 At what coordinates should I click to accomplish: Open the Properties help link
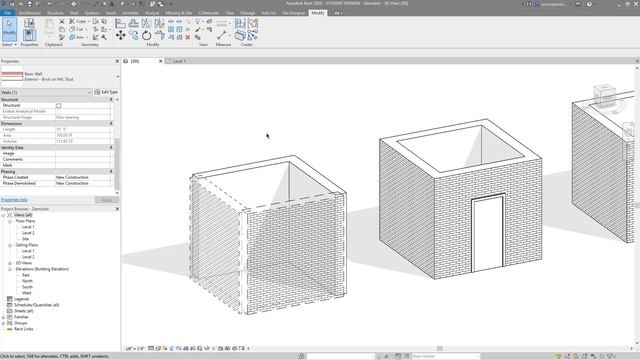point(14,200)
